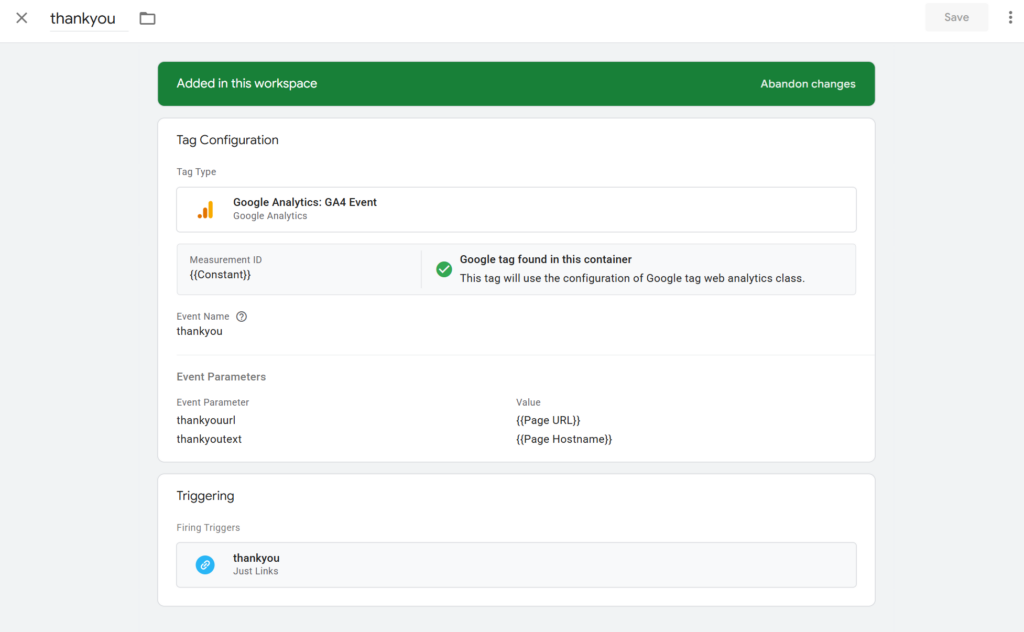This screenshot has width=1024, height=632.
Task: Click the Event Name help question icon
Action: coord(241,317)
